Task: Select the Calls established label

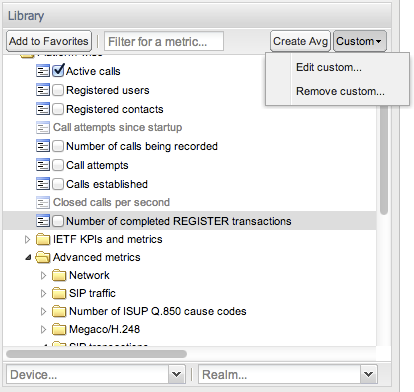Action: point(107,184)
